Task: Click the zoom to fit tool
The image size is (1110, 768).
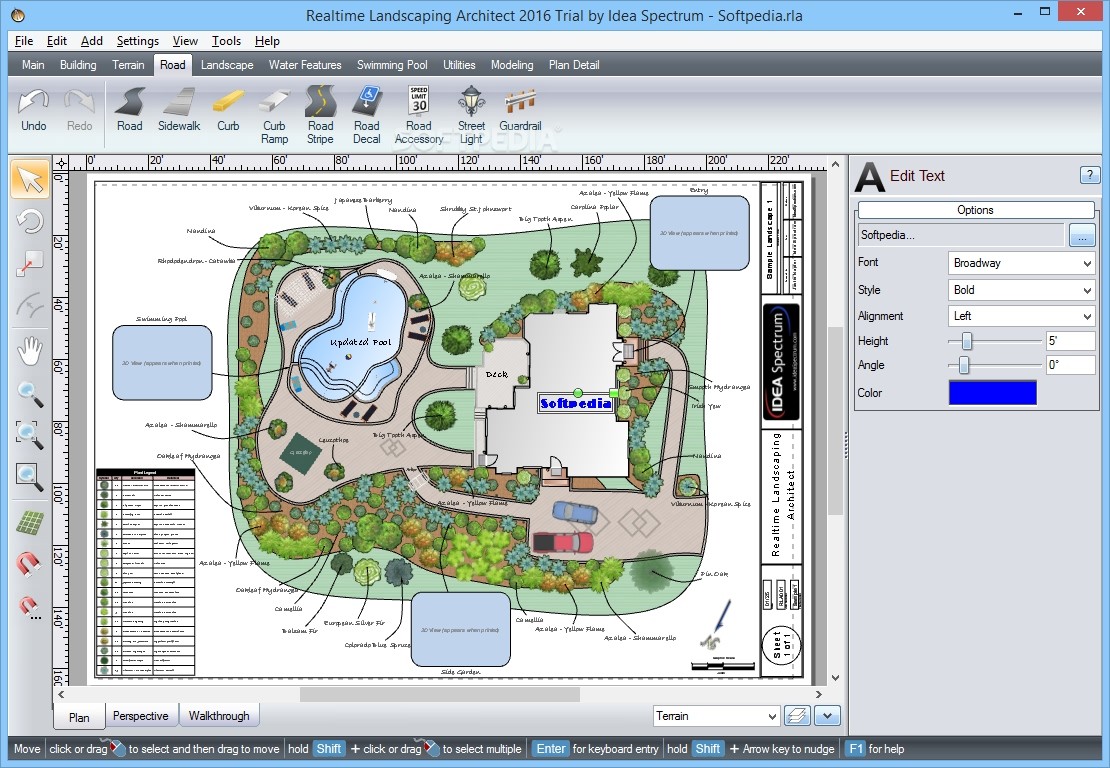Action: pos(30,476)
